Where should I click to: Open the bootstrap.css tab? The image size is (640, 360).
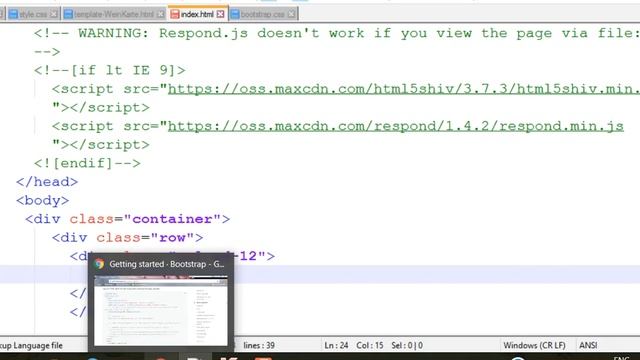point(262,14)
